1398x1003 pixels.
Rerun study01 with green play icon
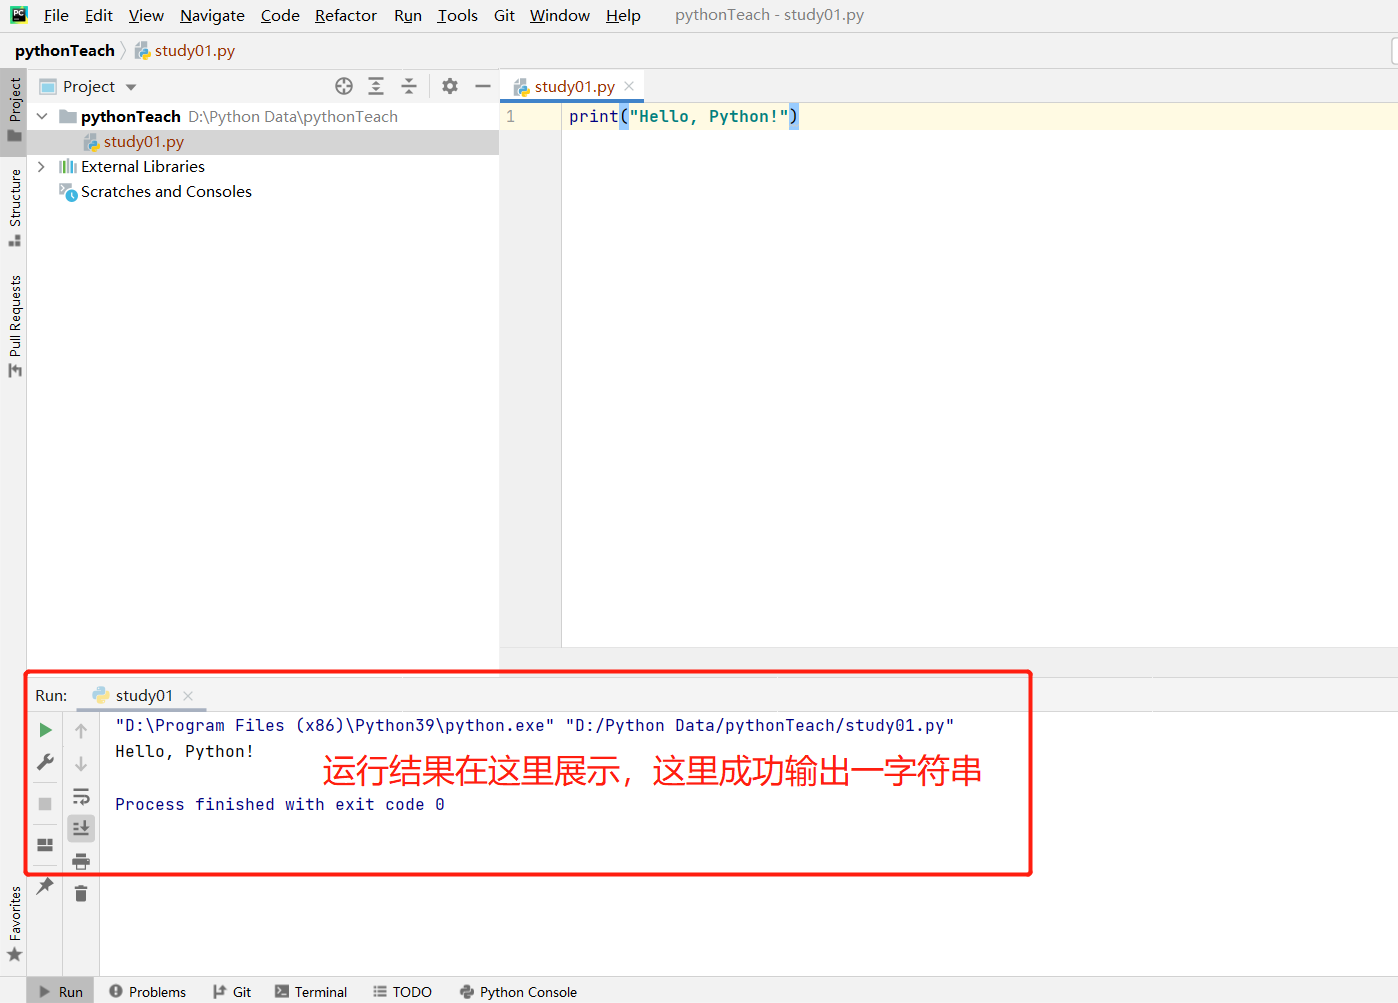45,730
